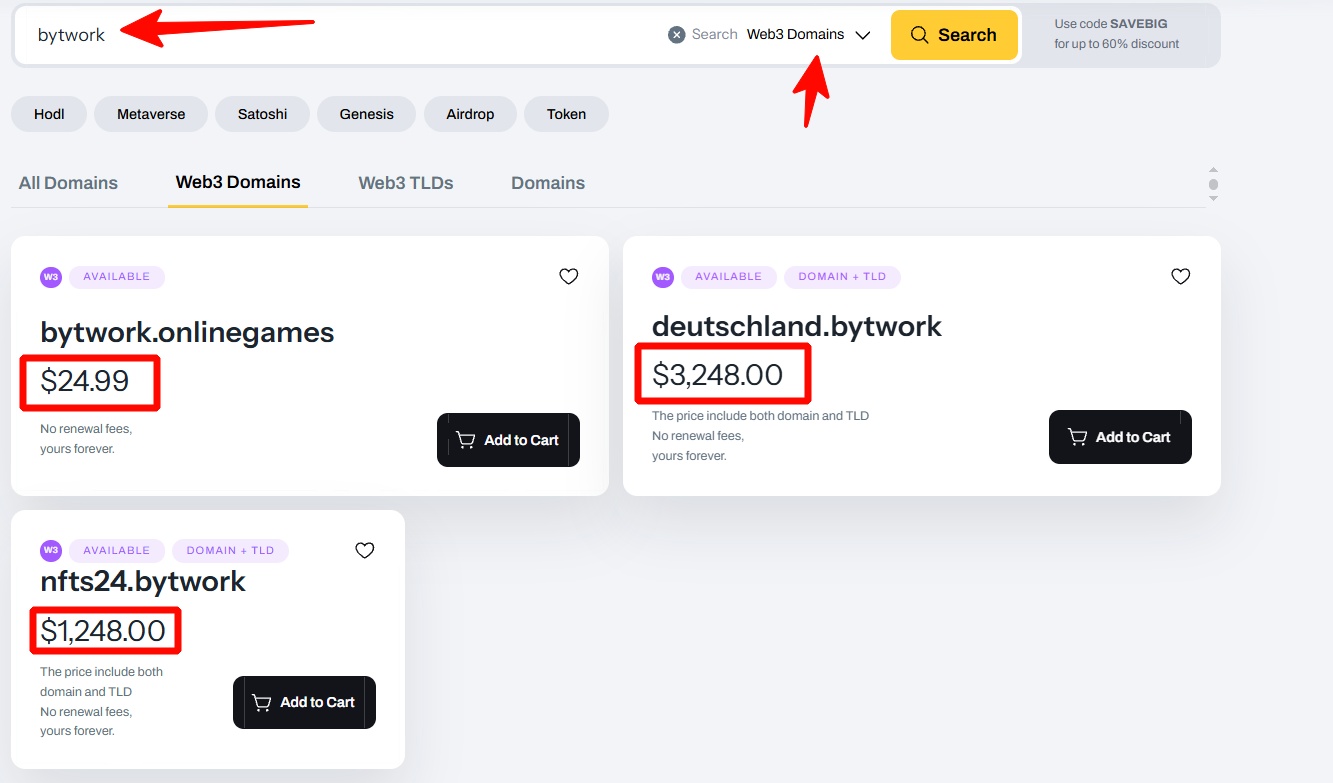The width and height of the screenshot is (1333, 783).
Task: Add nfts24.bytwork to cart
Action: click(x=304, y=702)
